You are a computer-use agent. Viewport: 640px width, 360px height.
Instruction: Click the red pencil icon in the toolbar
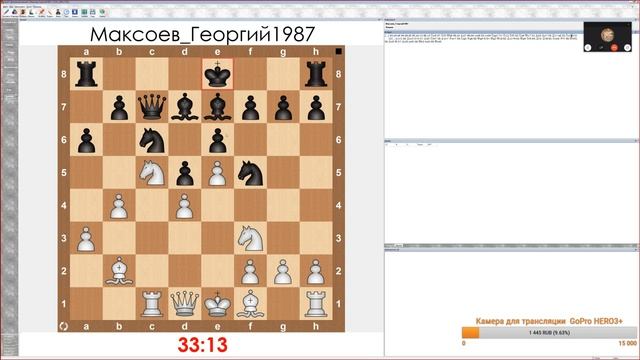pyautogui.click(x=42, y=12)
